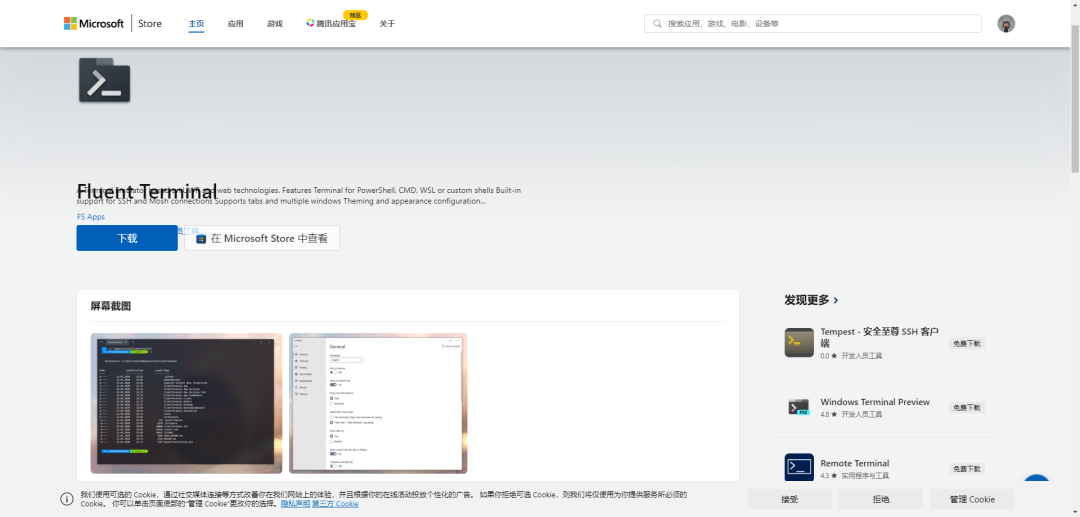Click the cookie notice info icon
This screenshot has height=517, width=1080.
(x=67, y=499)
